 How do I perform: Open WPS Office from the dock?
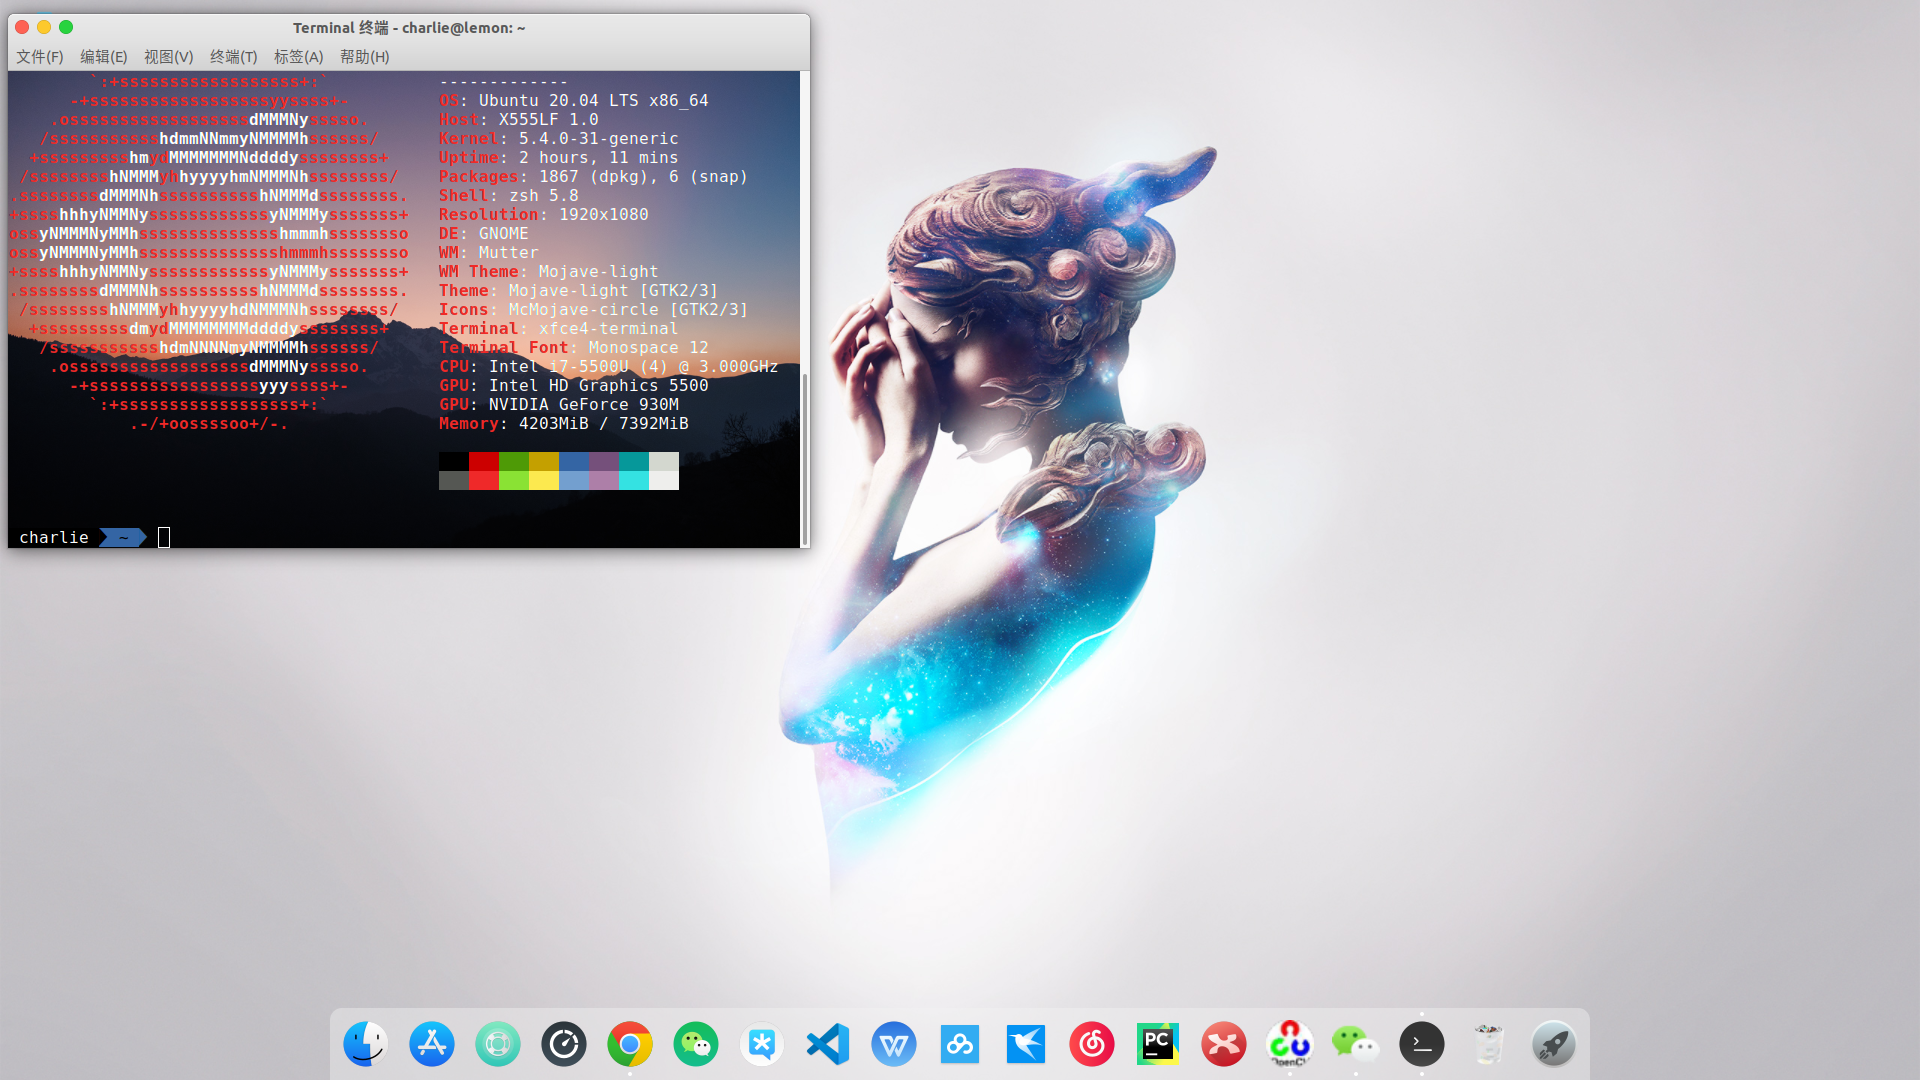893,1044
